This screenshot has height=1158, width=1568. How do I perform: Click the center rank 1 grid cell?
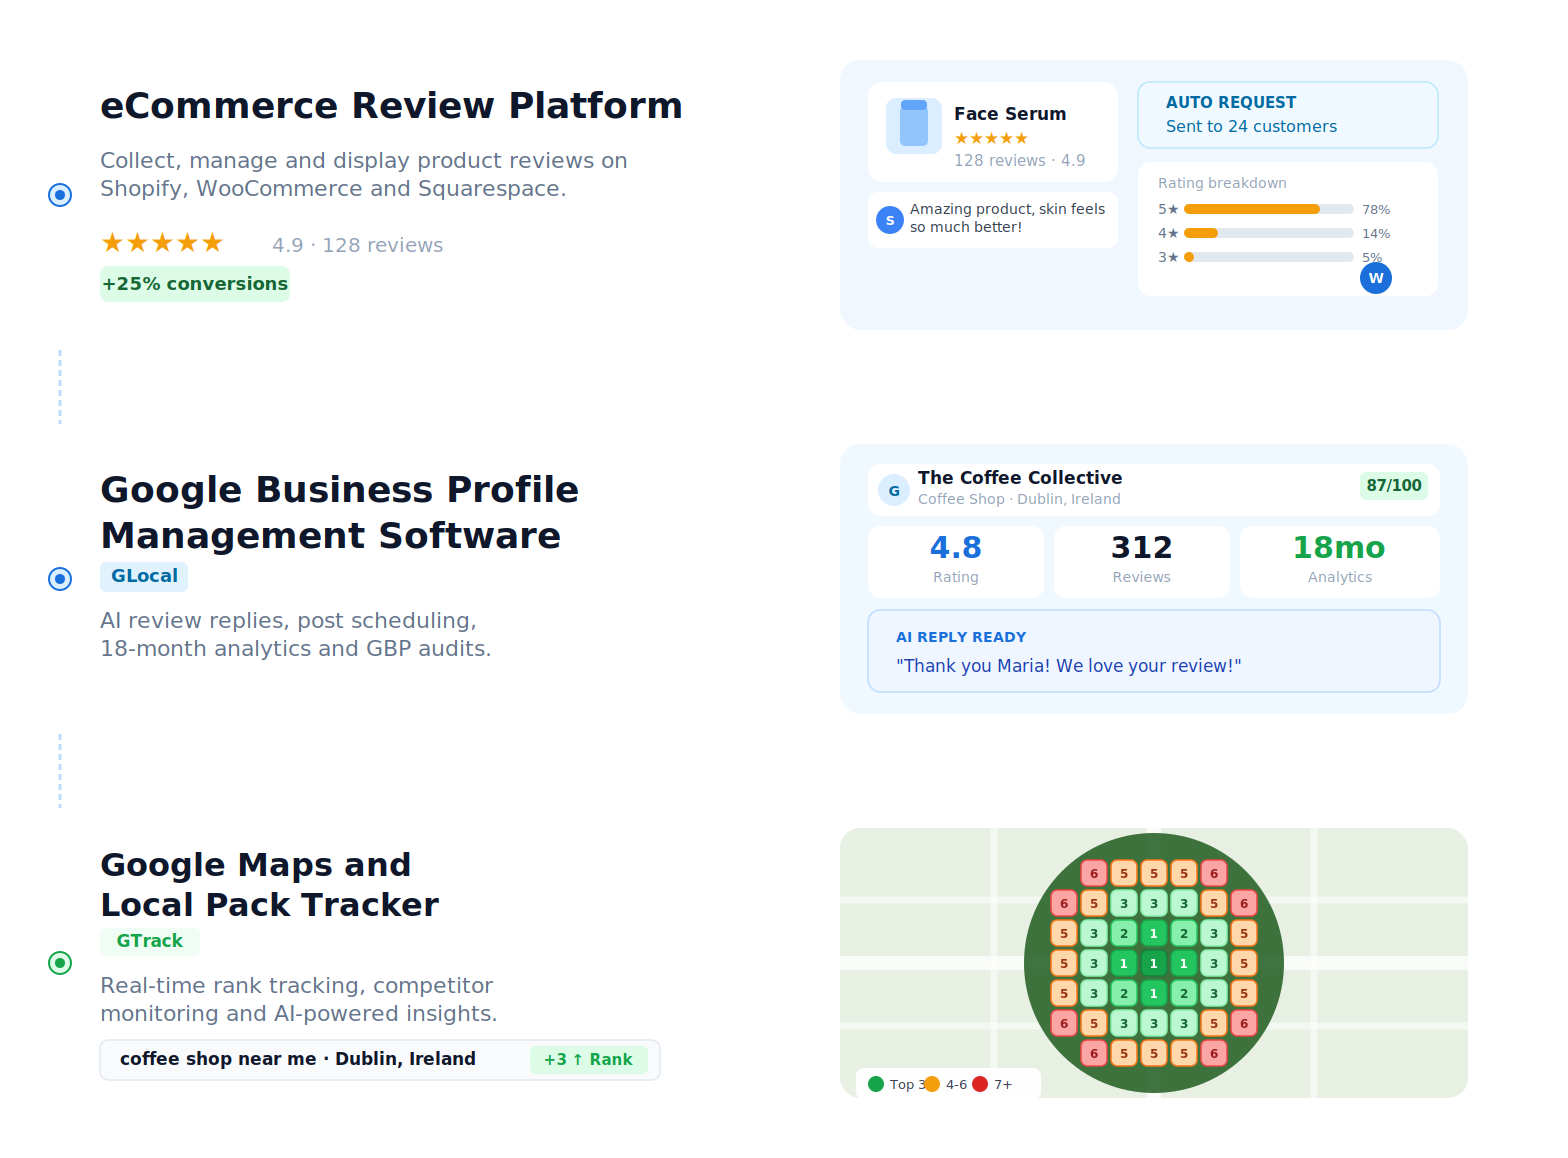point(1154,963)
